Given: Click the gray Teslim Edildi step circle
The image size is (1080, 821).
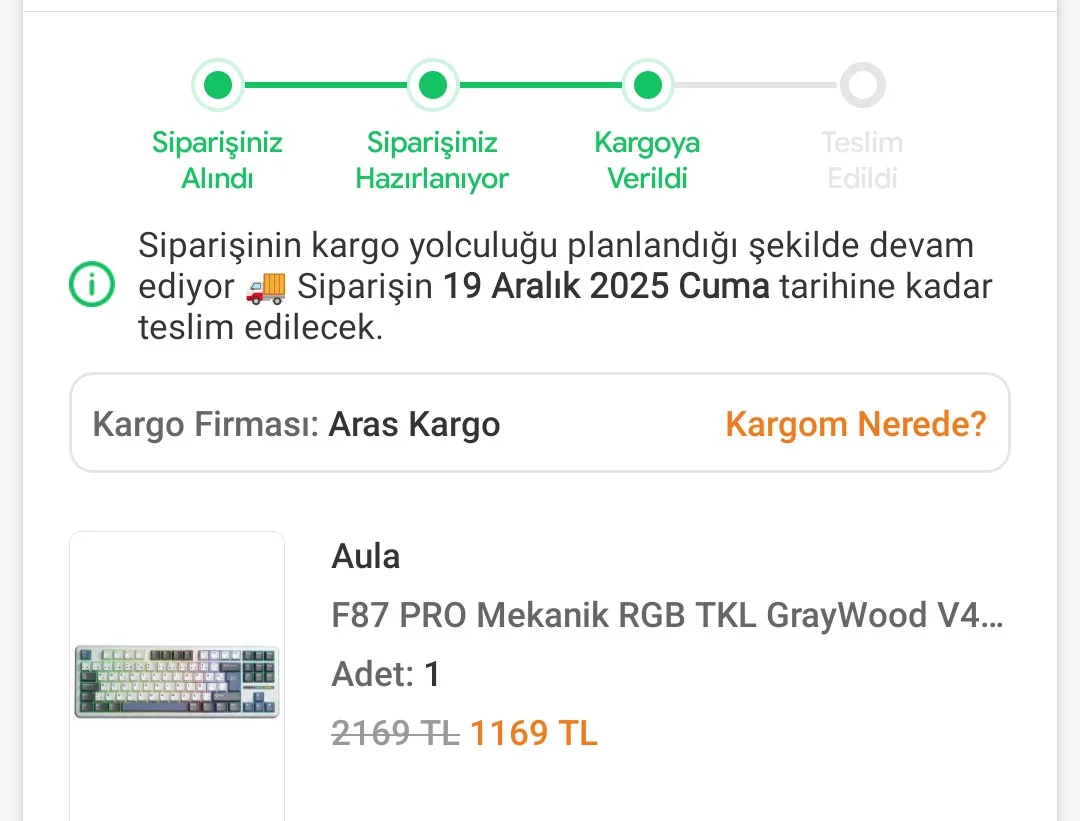Looking at the screenshot, I should [862, 85].
